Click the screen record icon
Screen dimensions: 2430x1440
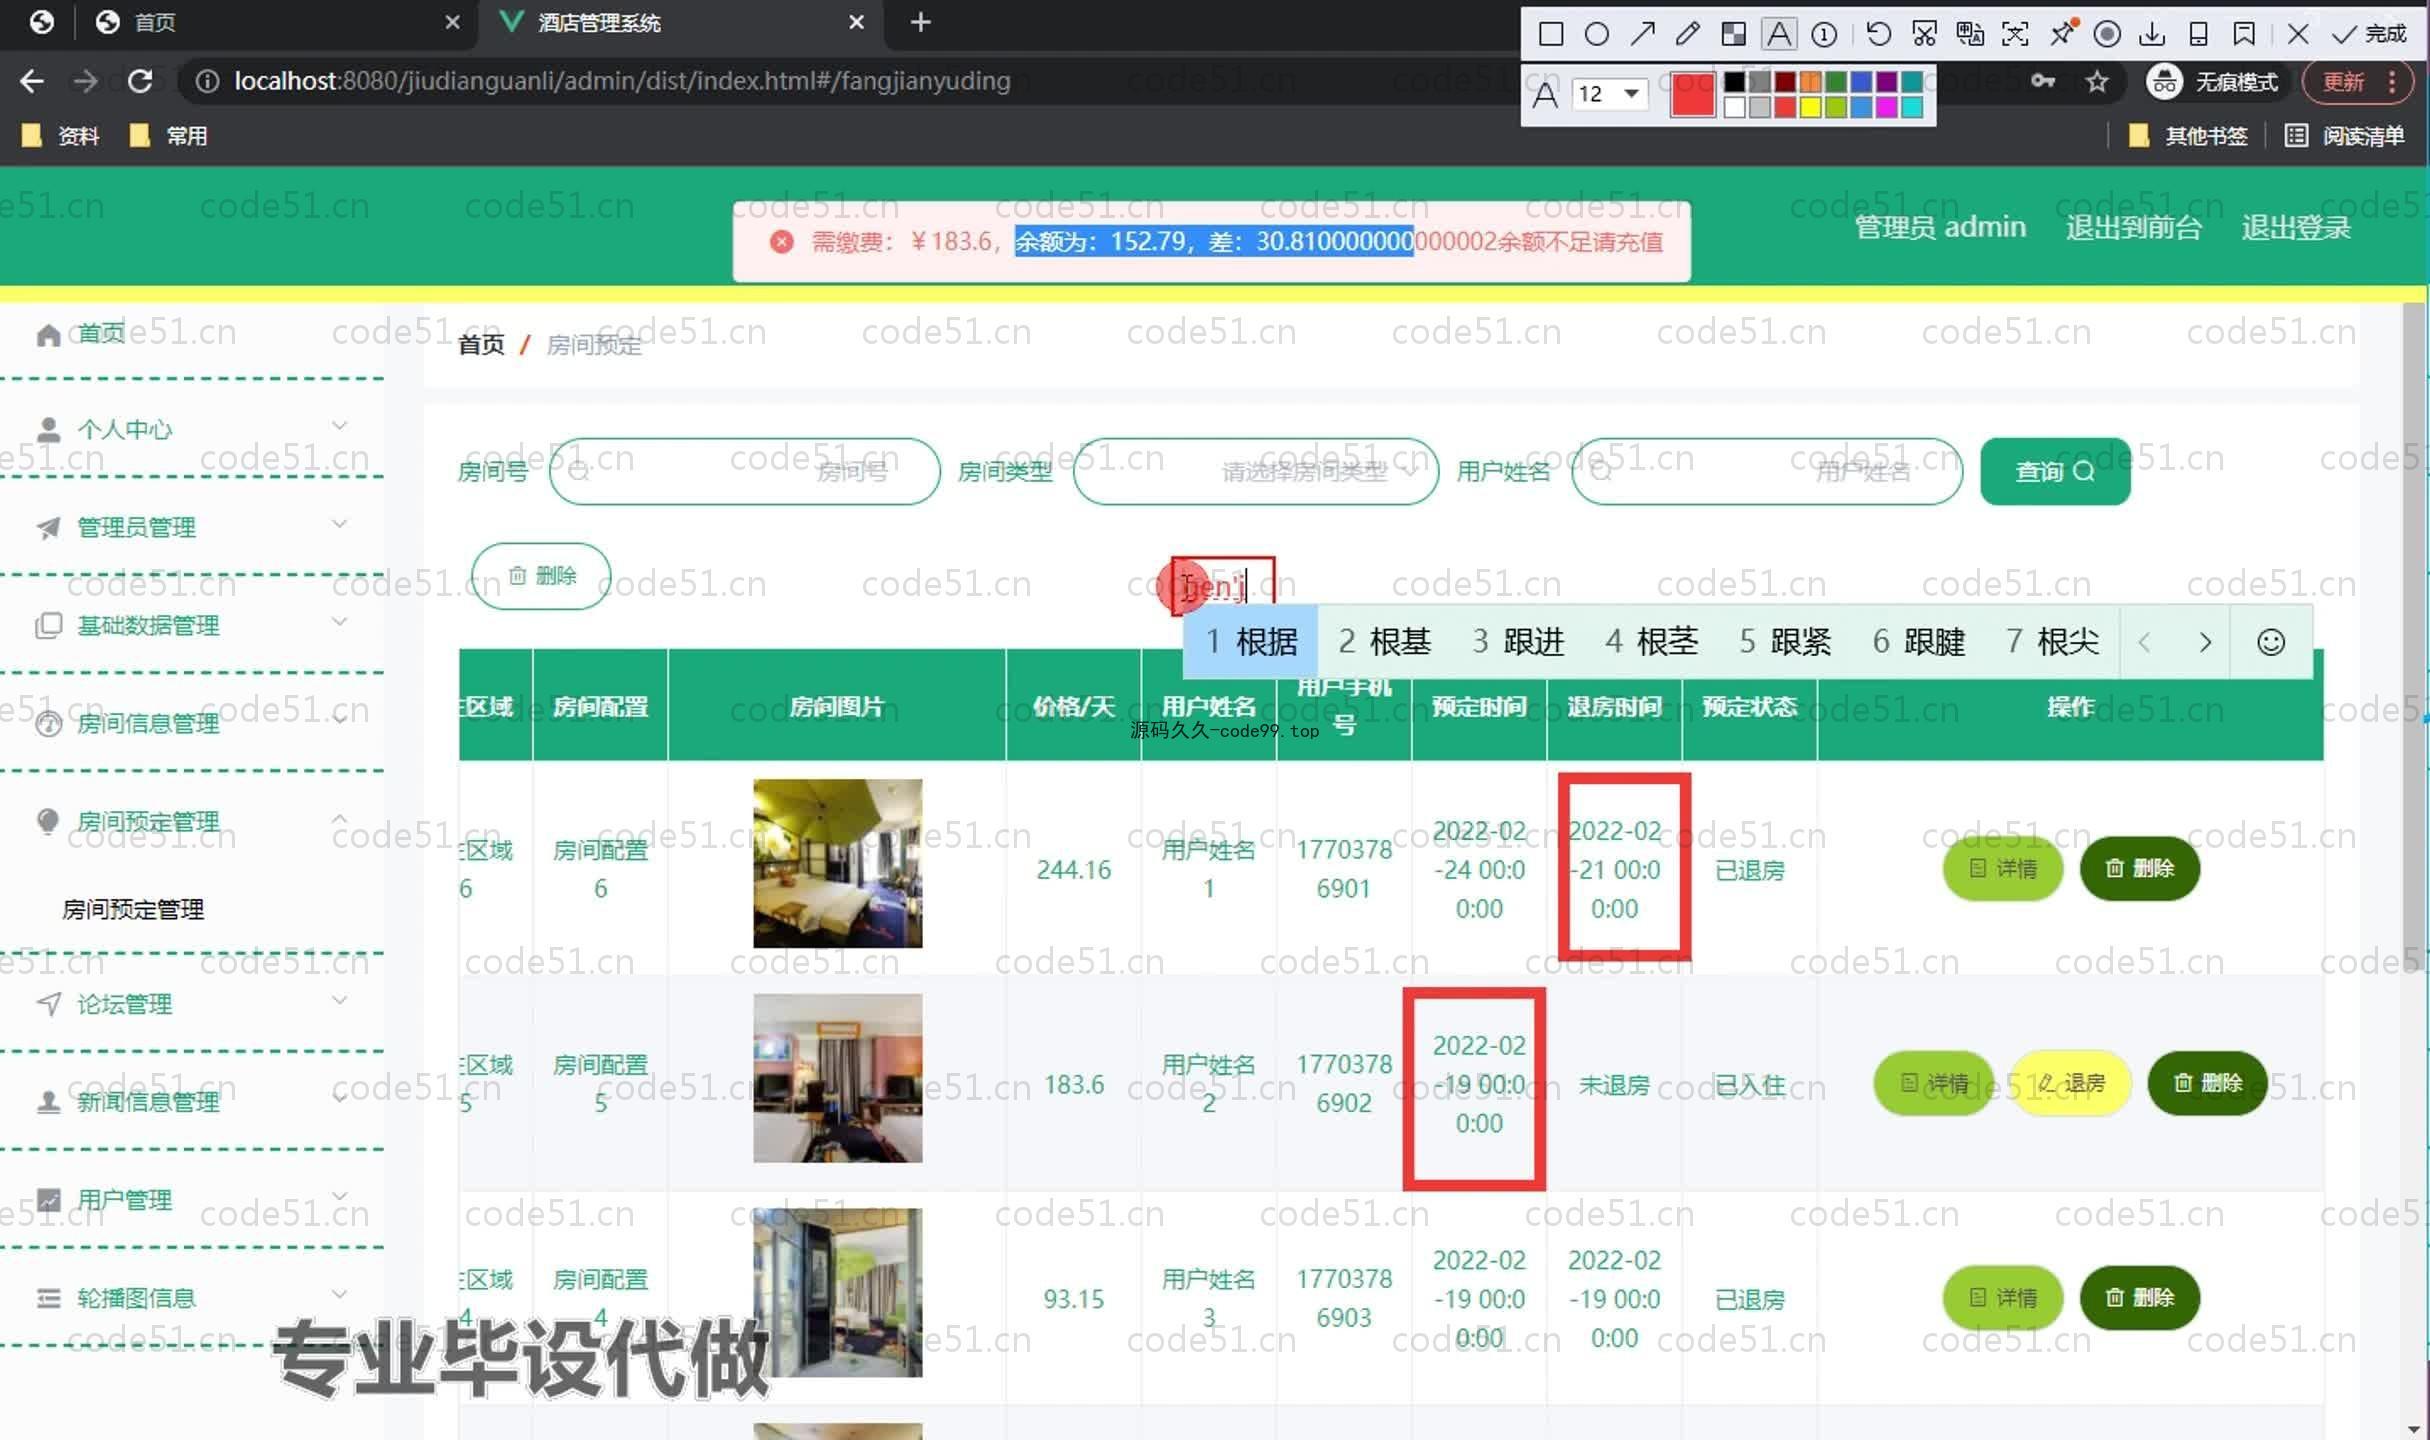pyautogui.click(x=2107, y=34)
